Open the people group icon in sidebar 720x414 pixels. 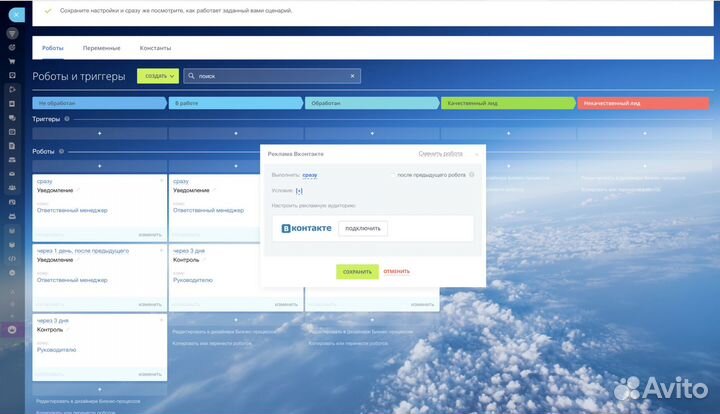pyautogui.click(x=12, y=188)
